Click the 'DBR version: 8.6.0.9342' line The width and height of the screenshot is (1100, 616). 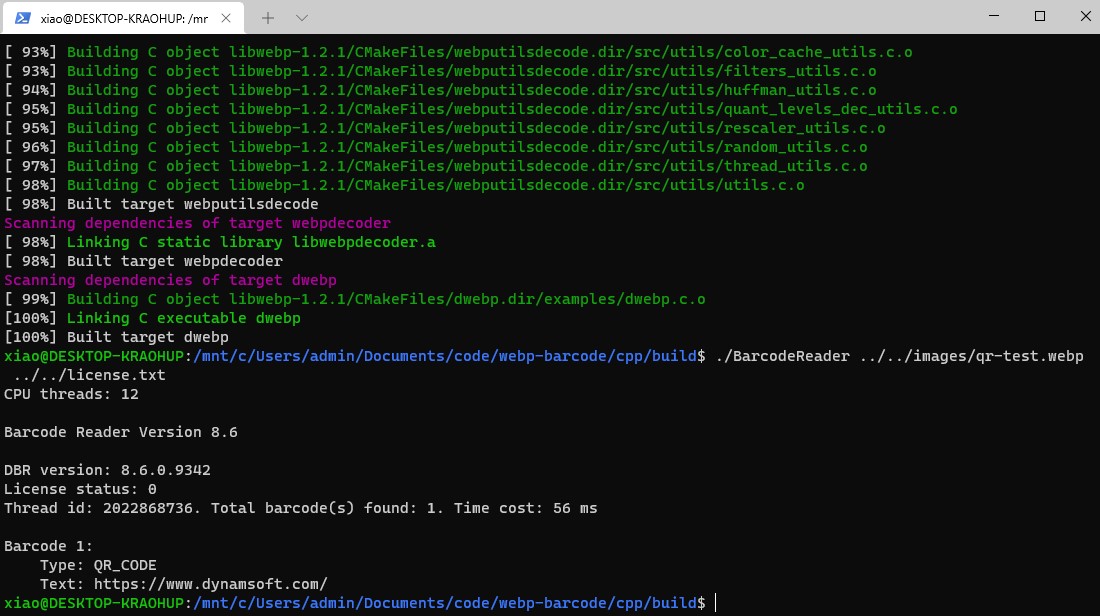coord(107,470)
